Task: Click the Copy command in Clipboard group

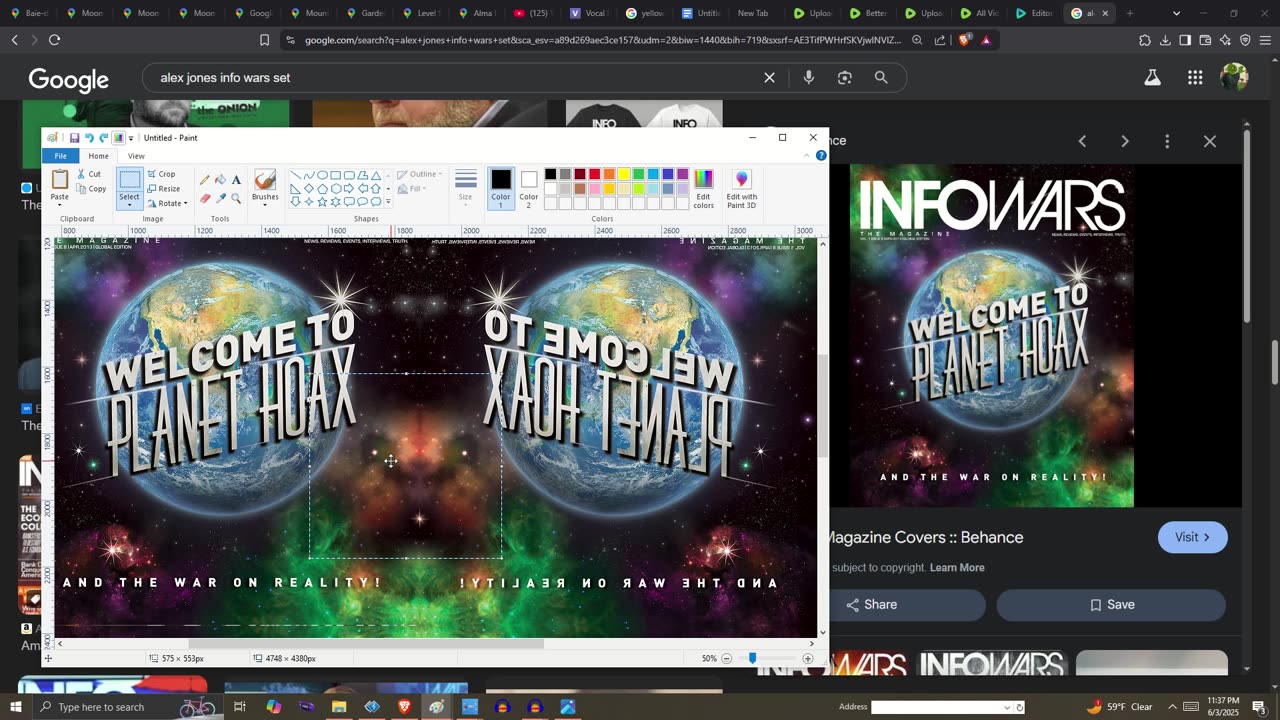Action: 91,189
